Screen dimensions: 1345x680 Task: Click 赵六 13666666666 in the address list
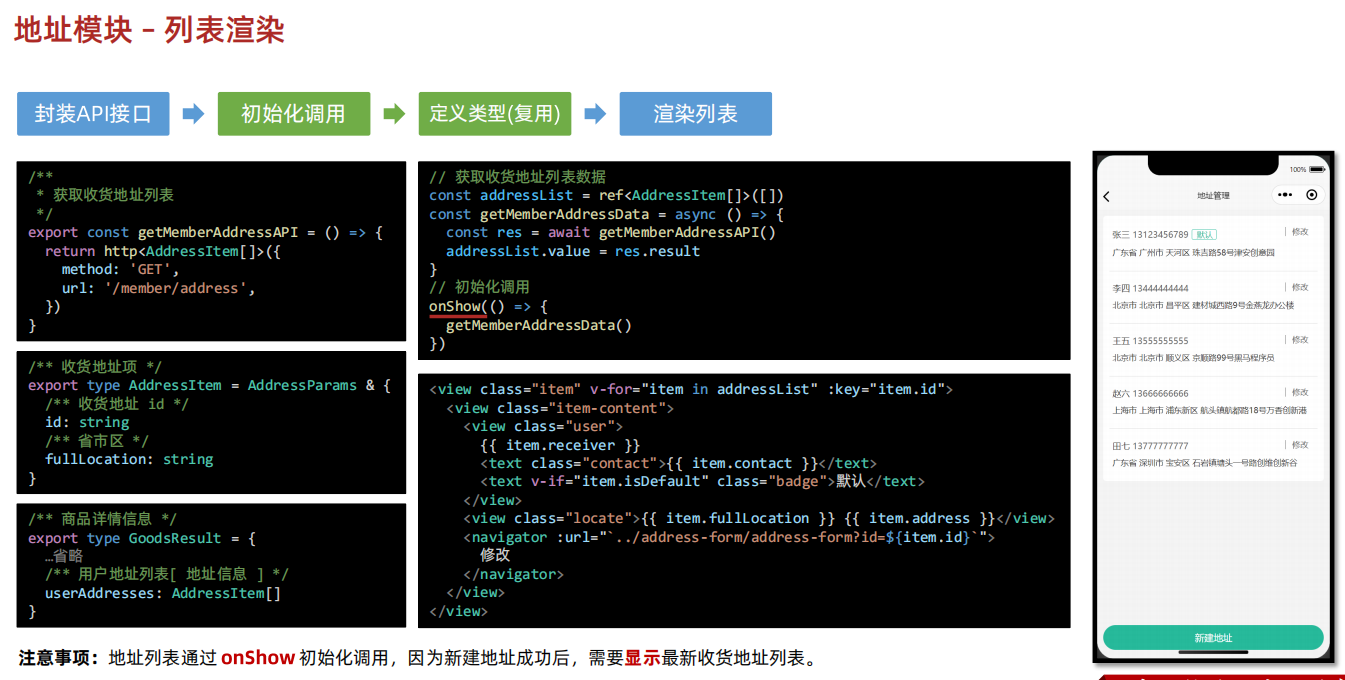[1150, 394]
